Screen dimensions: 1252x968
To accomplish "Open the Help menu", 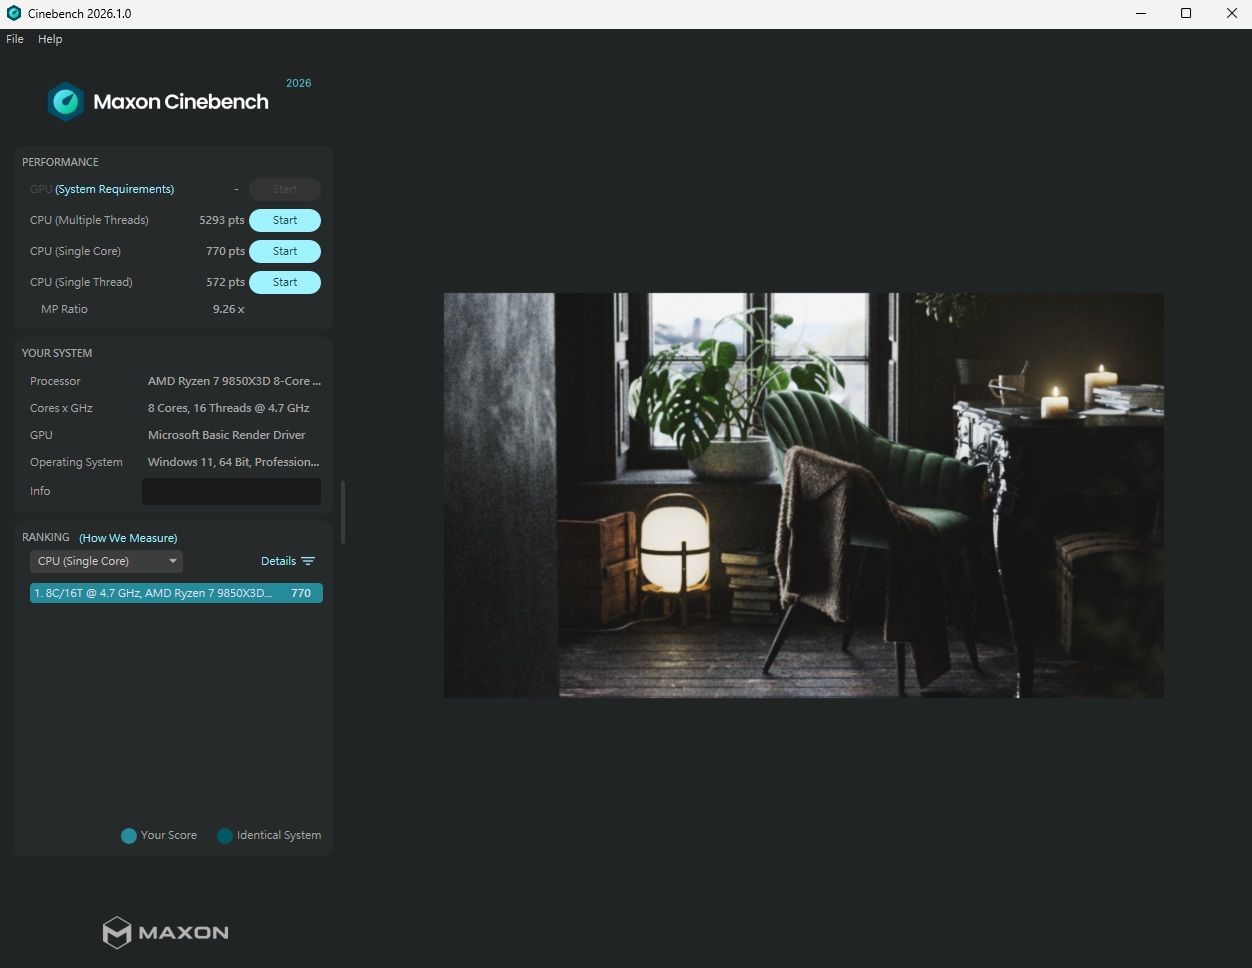I will coord(50,39).
